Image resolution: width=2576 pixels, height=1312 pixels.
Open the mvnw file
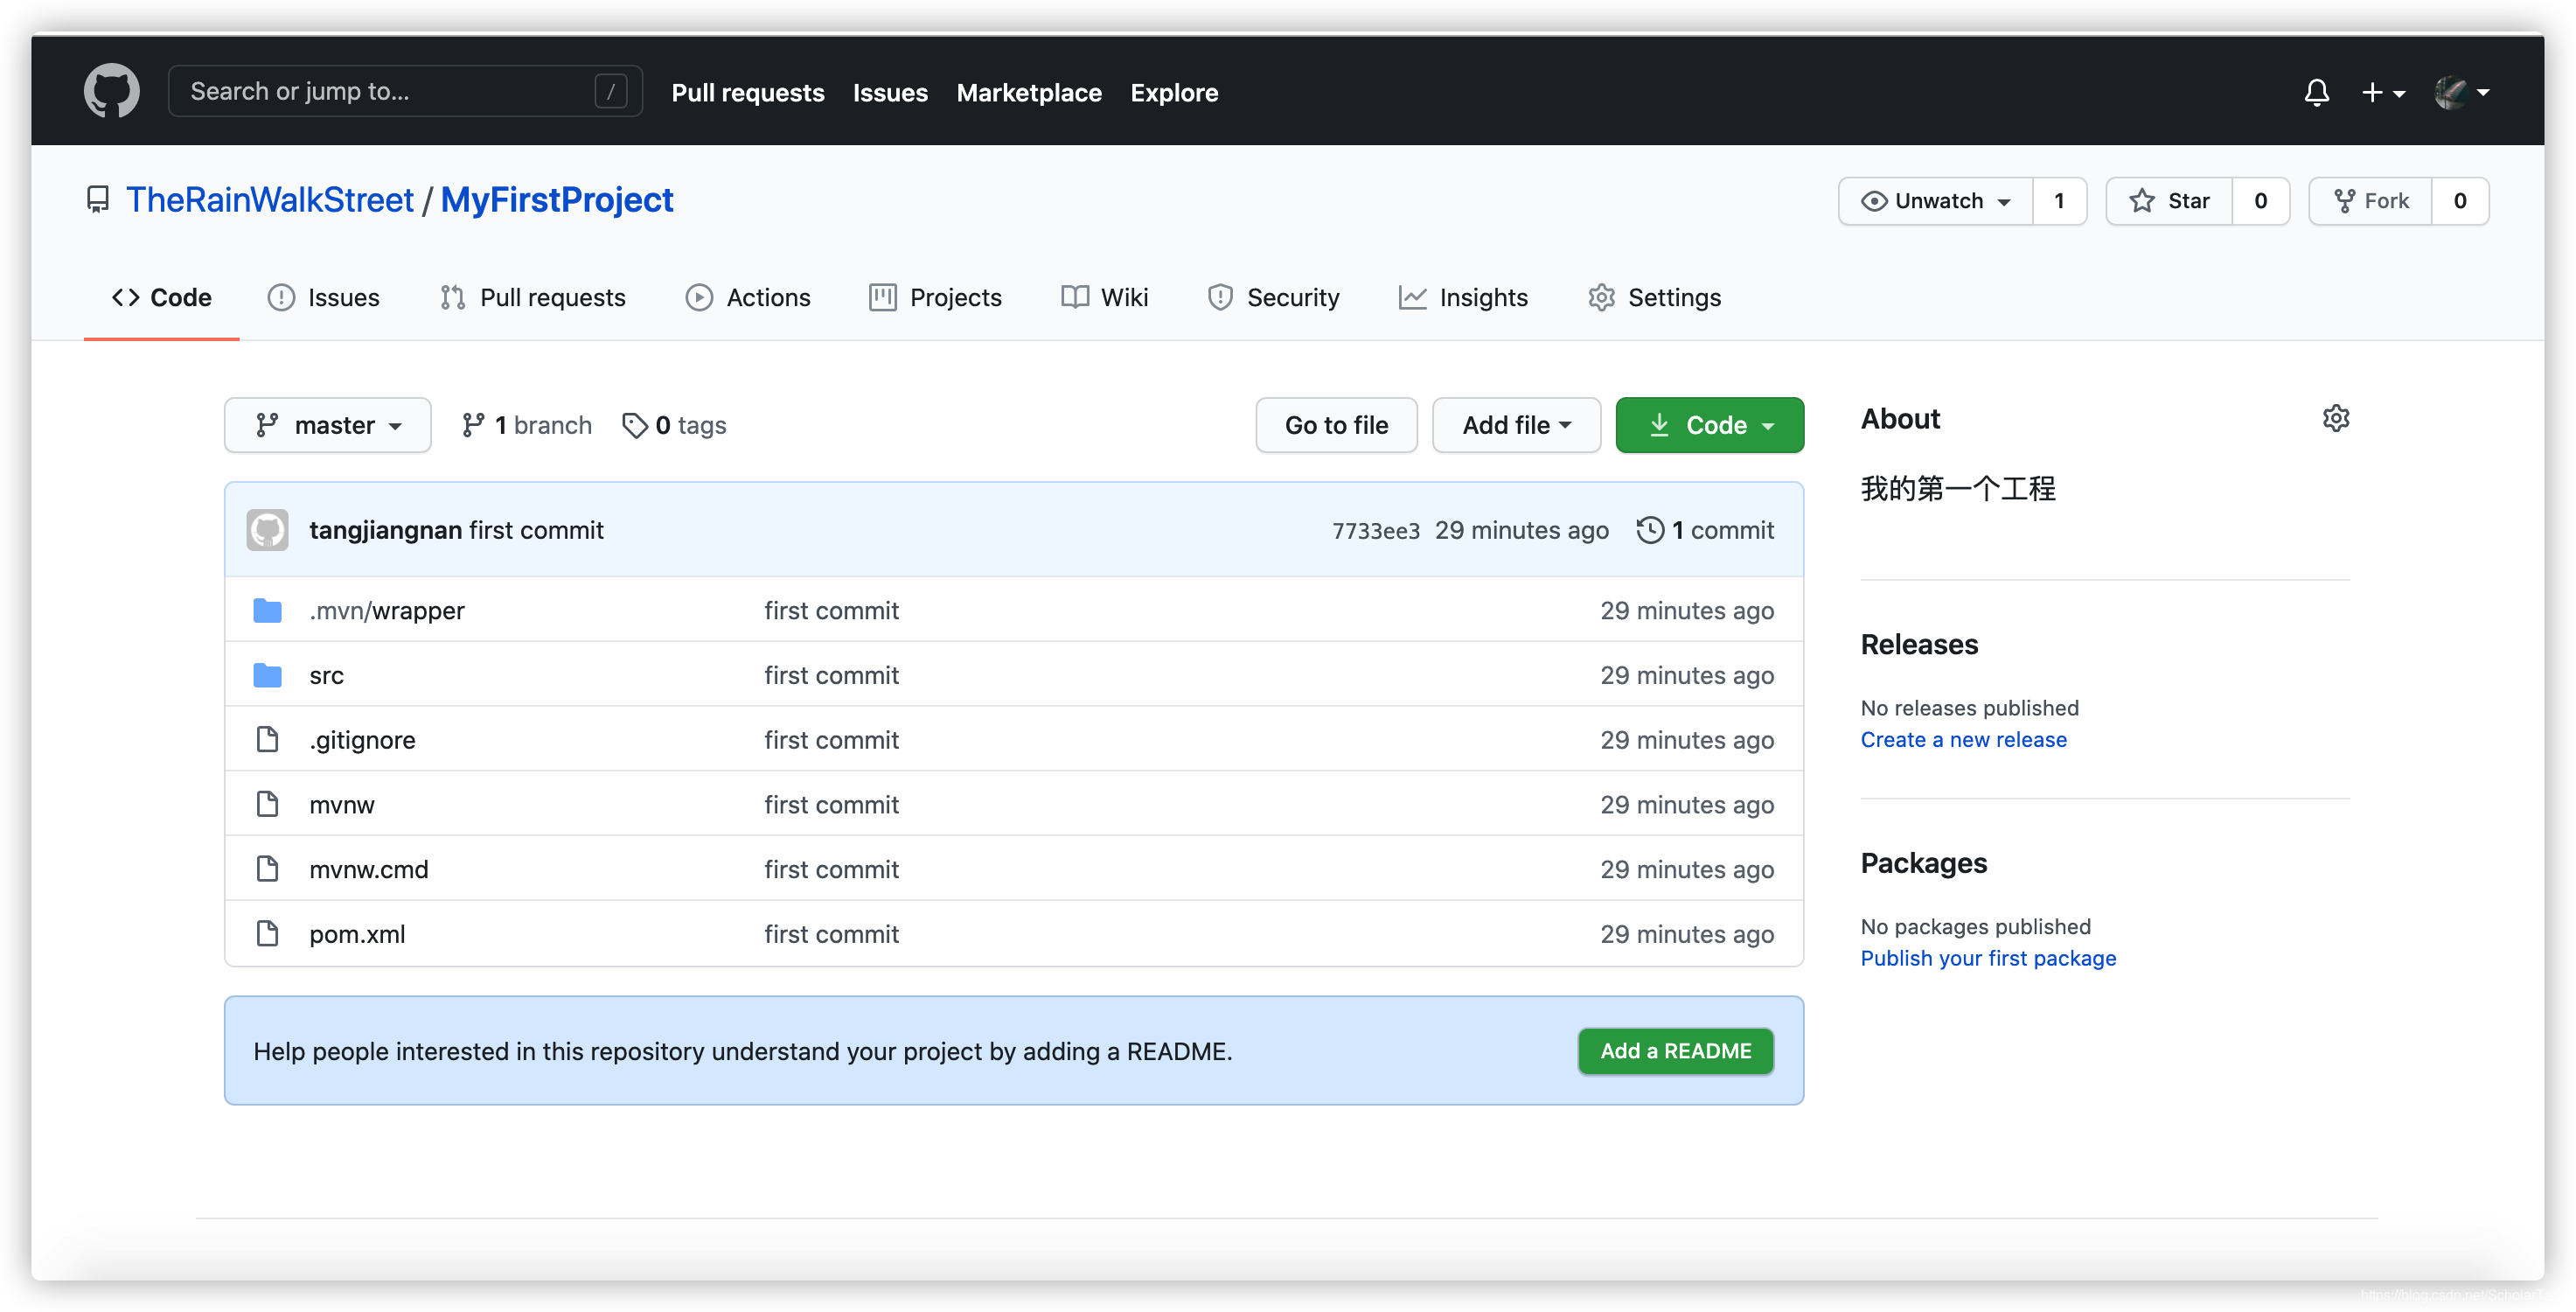pos(341,805)
